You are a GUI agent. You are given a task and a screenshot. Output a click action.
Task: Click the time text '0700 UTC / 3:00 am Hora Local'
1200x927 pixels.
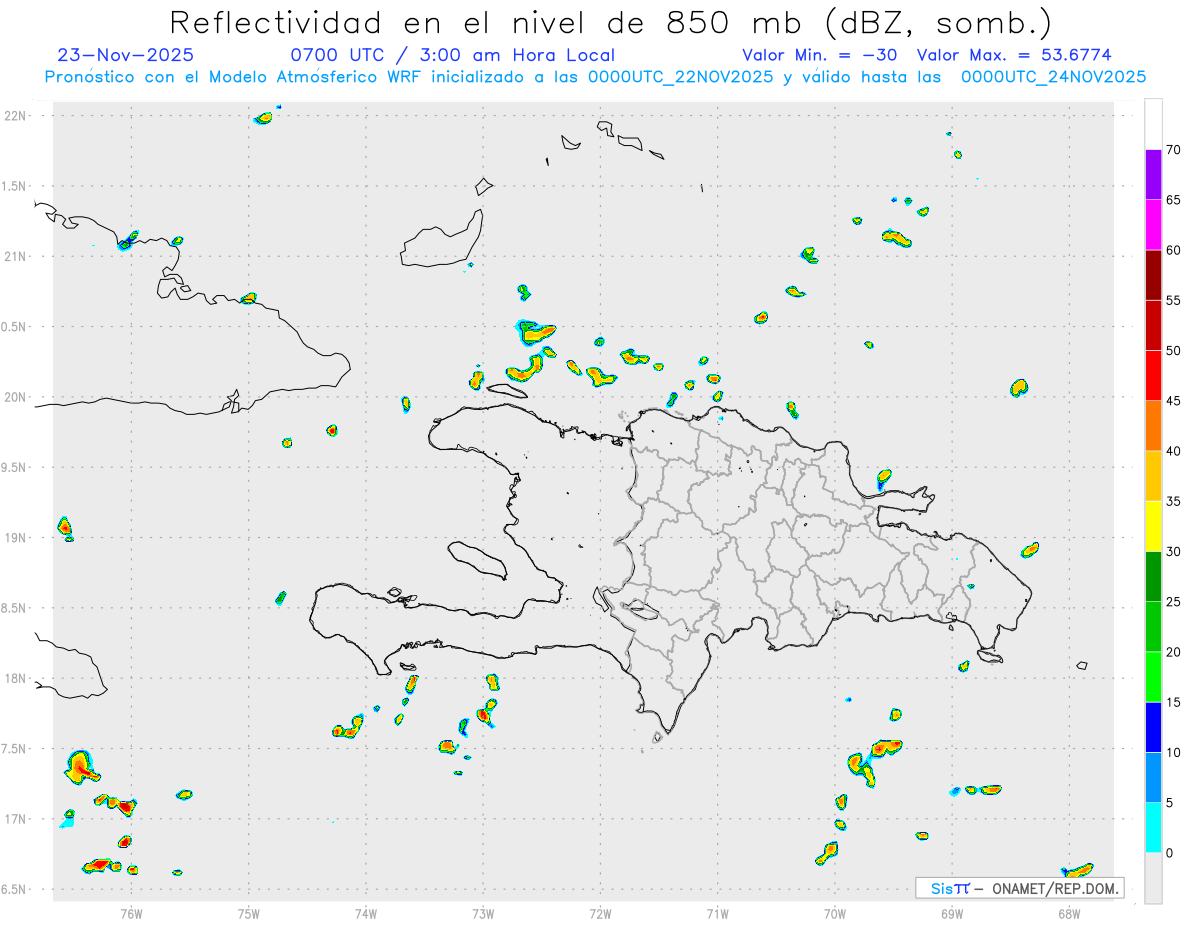pos(452,55)
